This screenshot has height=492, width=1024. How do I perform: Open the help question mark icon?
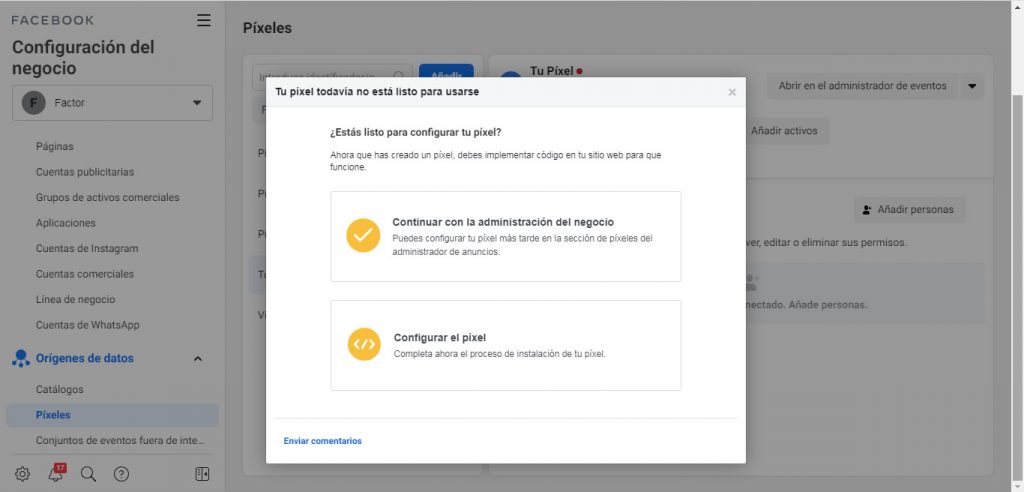(x=121, y=474)
